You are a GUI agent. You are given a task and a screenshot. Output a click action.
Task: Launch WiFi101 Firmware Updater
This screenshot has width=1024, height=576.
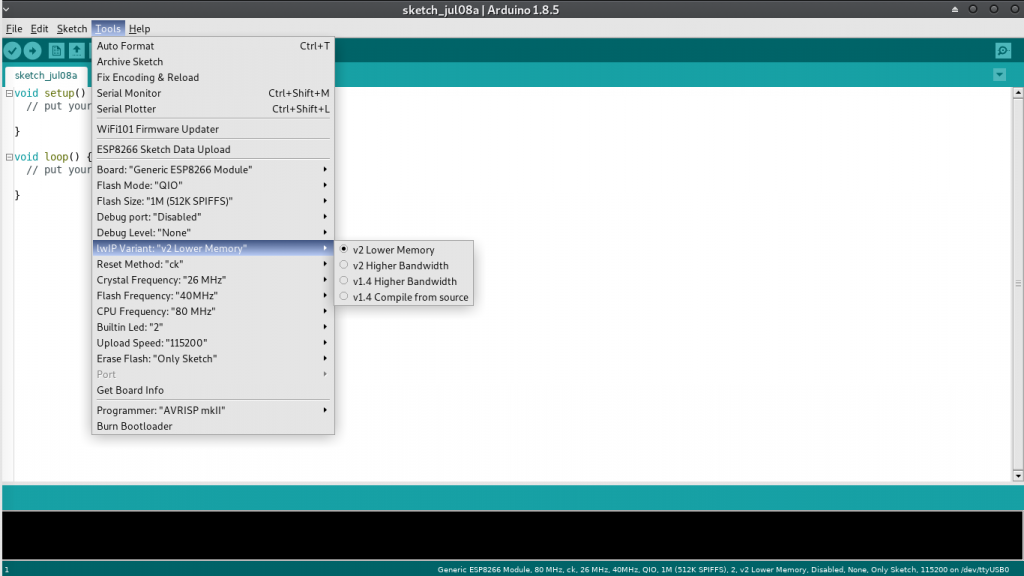(213, 129)
